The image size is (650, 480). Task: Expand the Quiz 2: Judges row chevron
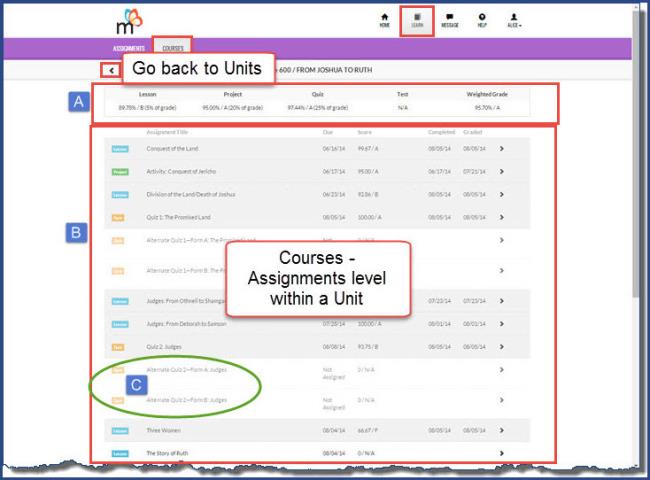pyautogui.click(x=502, y=347)
